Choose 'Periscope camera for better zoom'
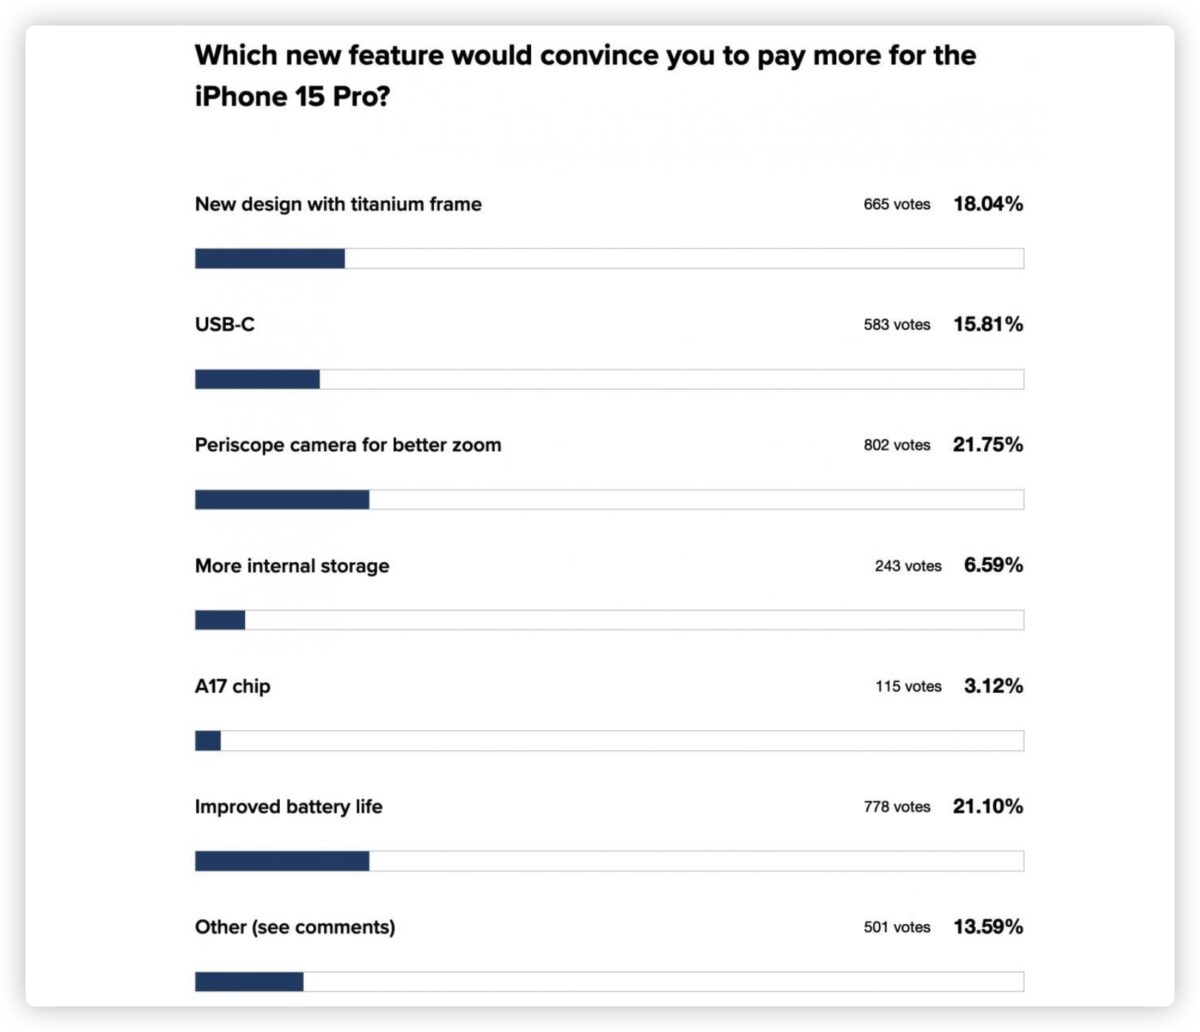Screen dimensions: 1200x1032 click(x=348, y=445)
